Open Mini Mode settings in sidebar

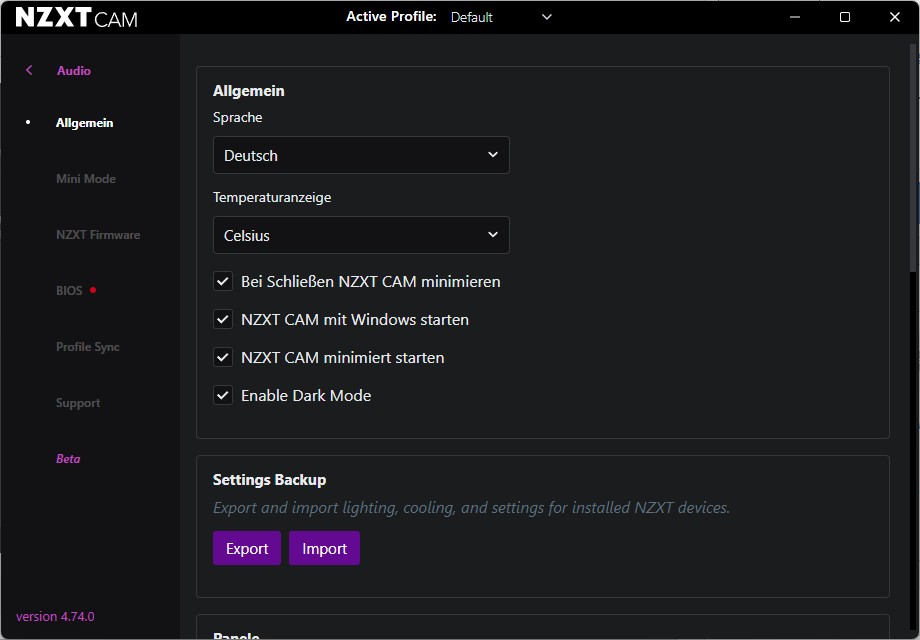tap(86, 179)
